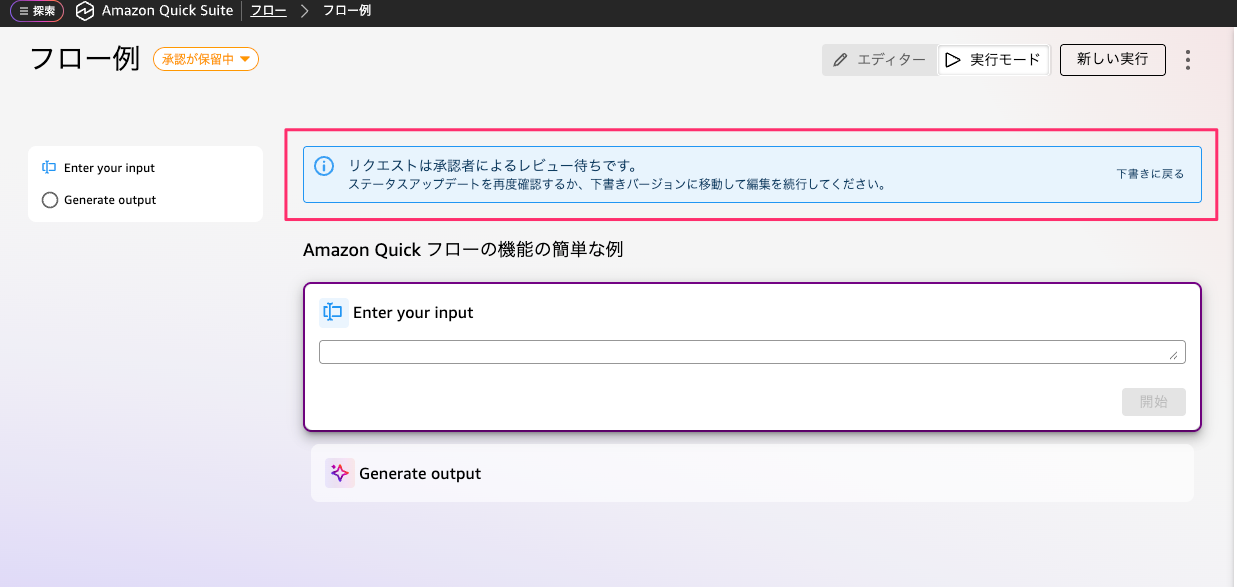This screenshot has height=587, width=1237.
Task: Click the 新しい実行 button
Action: click(x=1112, y=59)
